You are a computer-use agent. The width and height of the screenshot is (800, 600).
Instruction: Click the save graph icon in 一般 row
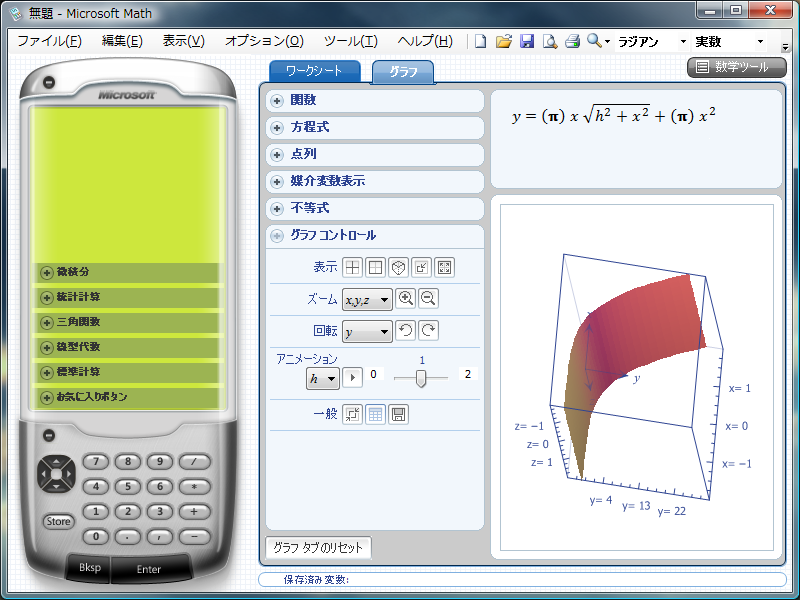[x=398, y=414]
